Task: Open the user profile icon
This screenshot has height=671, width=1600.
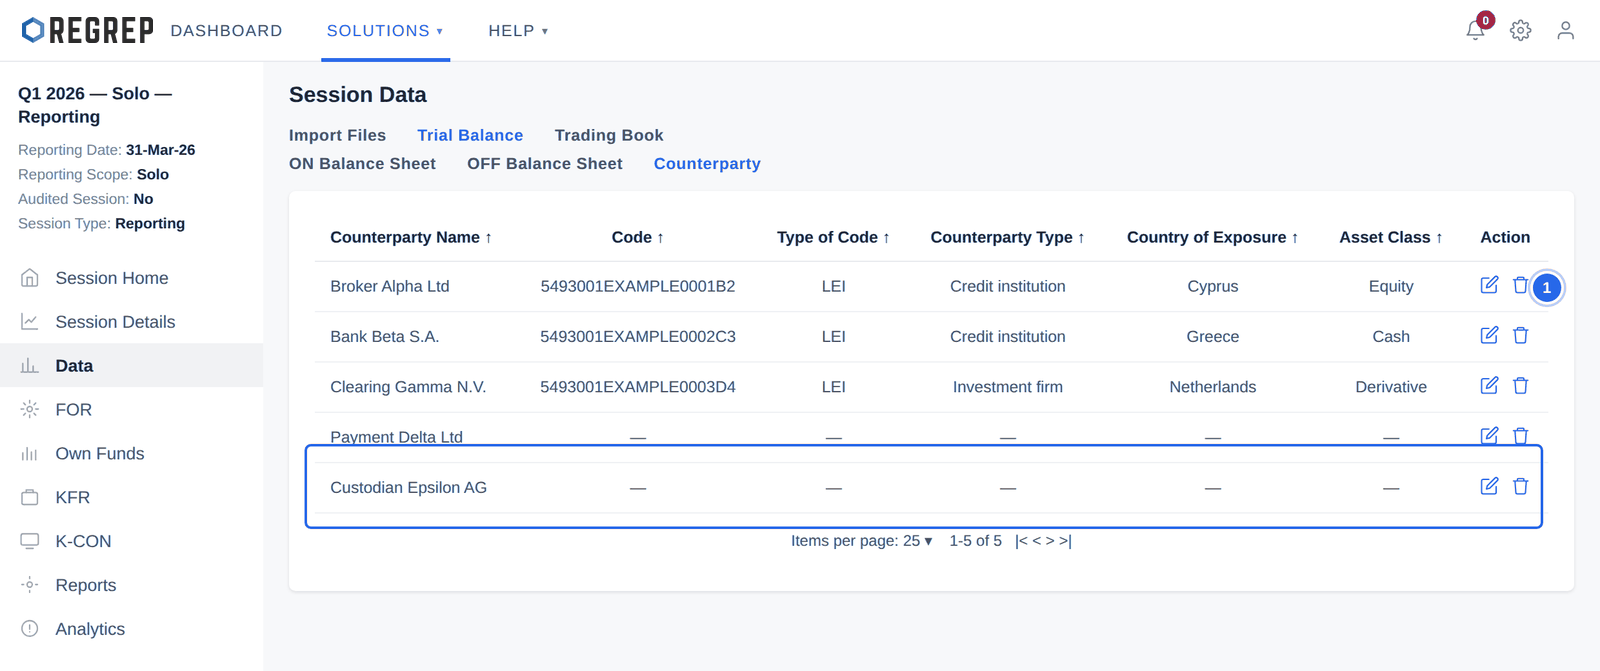Action: point(1565,30)
